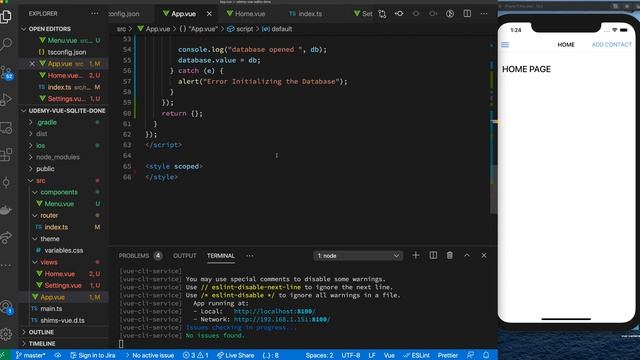Click ESLint in the status bar
Image resolution: width=640 pixels, height=360 pixels.
point(416,355)
